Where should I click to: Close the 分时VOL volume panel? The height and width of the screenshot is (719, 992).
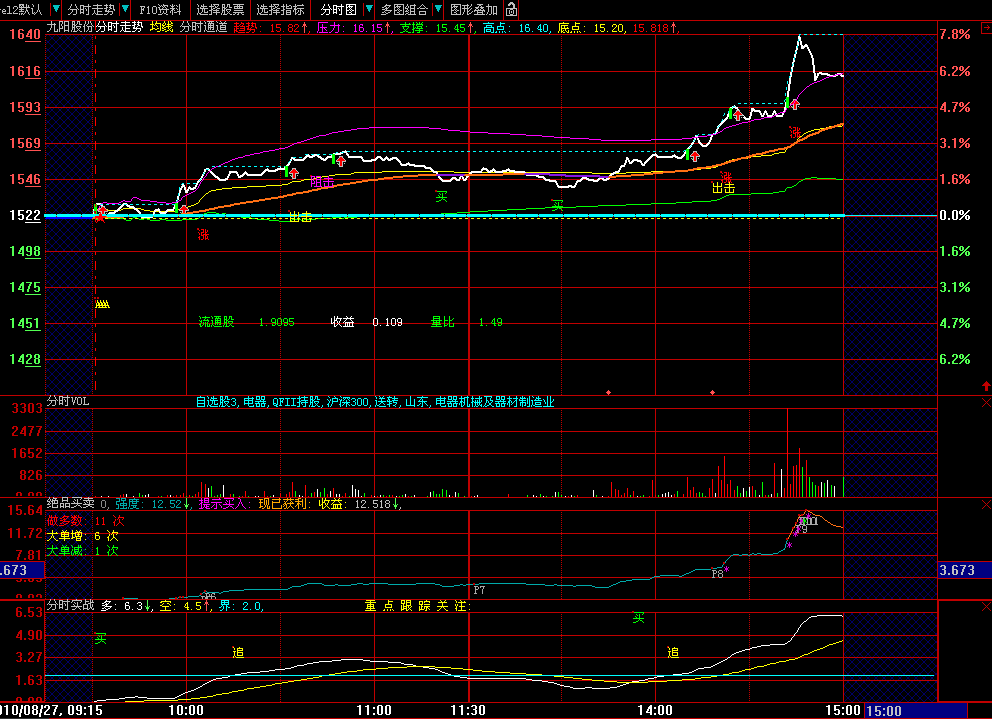pyautogui.click(x=986, y=403)
